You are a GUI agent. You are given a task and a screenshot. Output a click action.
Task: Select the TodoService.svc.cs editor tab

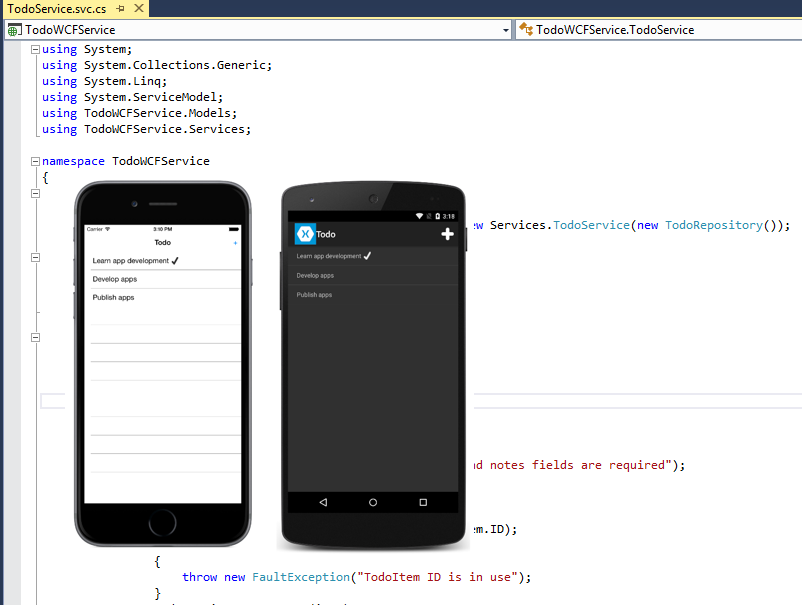tap(55, 8)
